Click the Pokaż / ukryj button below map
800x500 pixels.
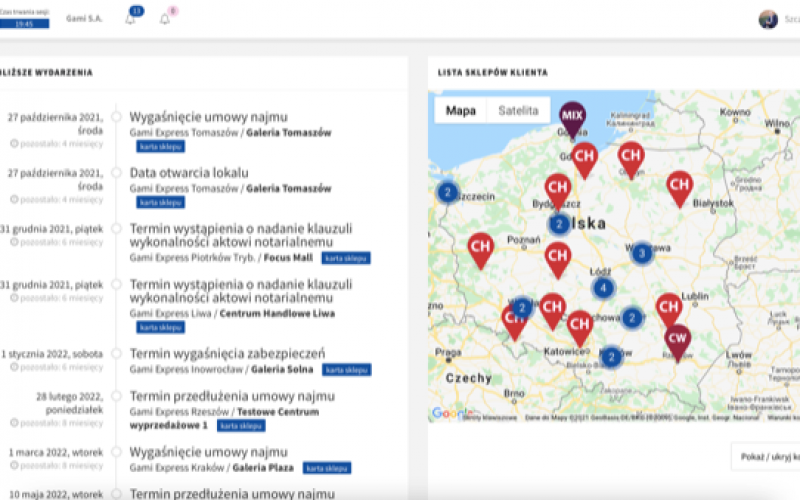[x=765, y=457]
